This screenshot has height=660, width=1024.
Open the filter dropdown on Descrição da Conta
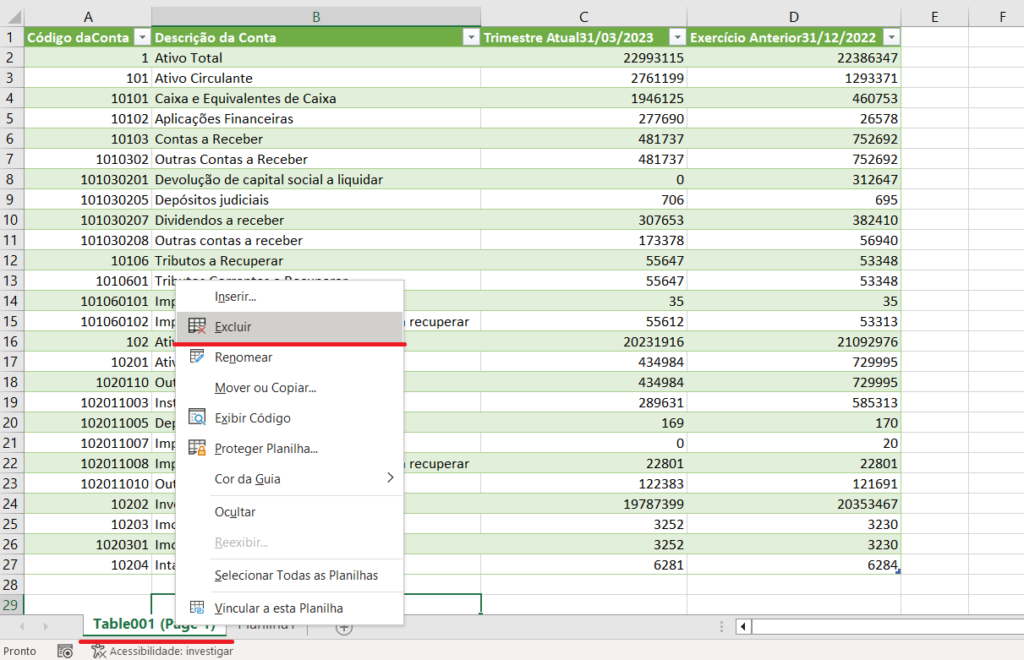click(x=470, y=34)
